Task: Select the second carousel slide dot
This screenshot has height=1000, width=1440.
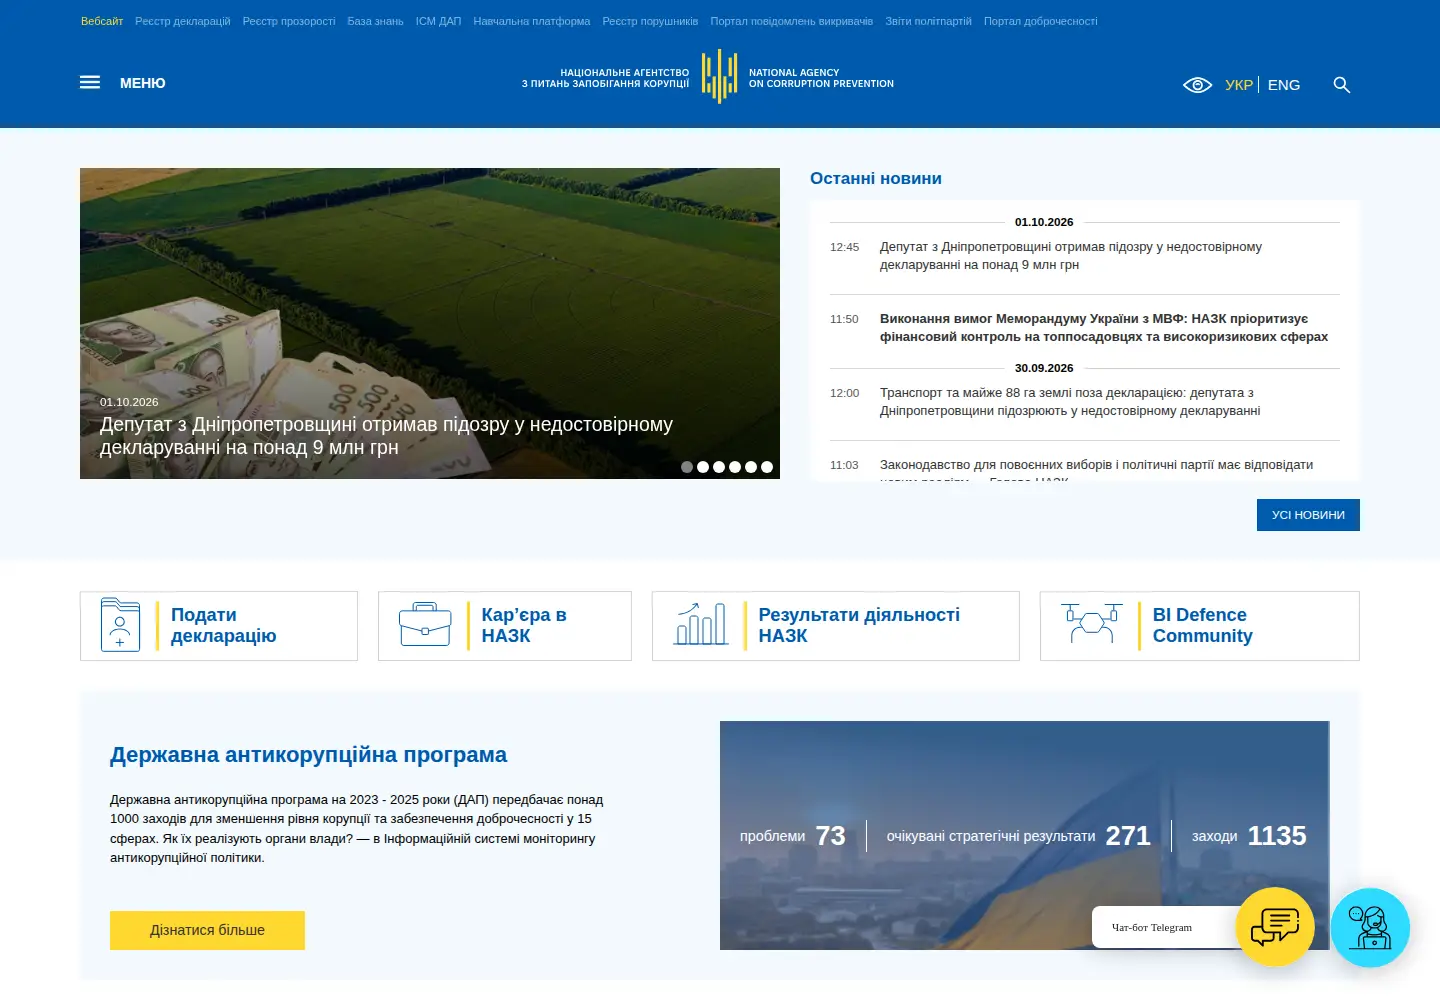Action: [703, 467]
